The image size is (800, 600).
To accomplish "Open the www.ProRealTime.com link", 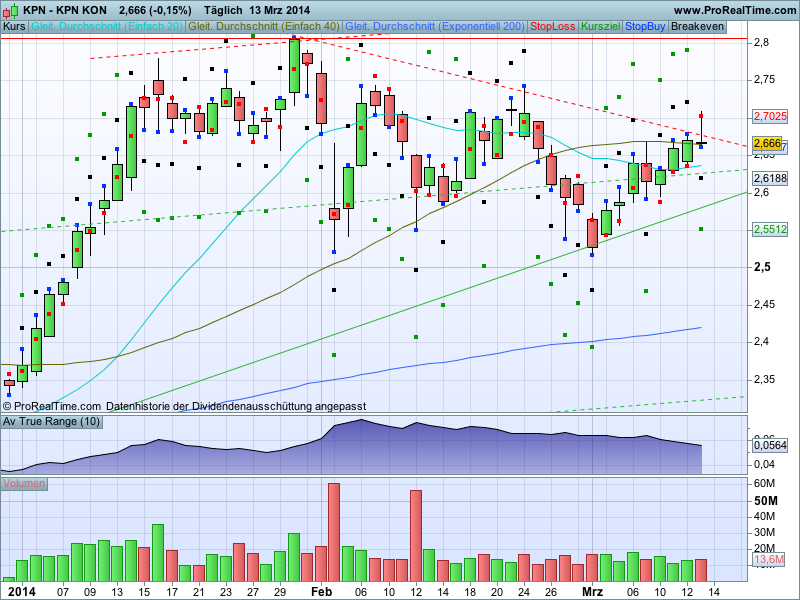I will (735, 10).
